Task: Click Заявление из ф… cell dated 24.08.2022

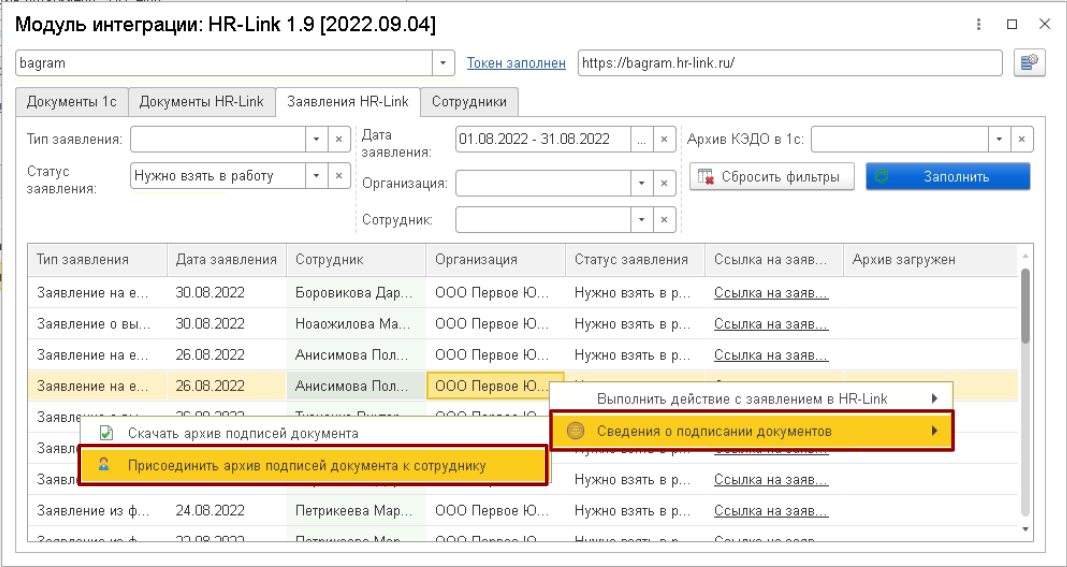Action: point(98,511)
